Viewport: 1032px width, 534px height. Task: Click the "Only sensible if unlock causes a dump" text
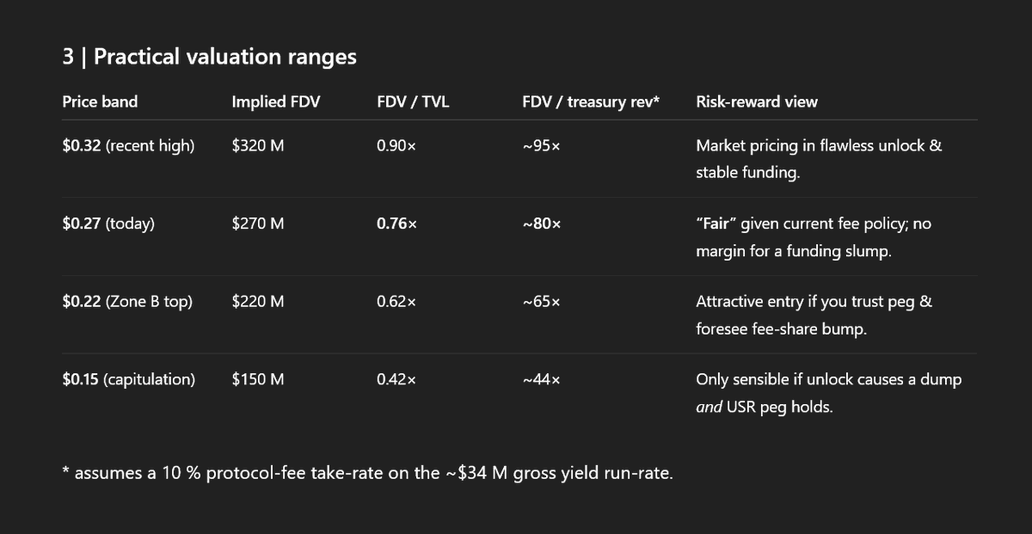tap(828, 379)
